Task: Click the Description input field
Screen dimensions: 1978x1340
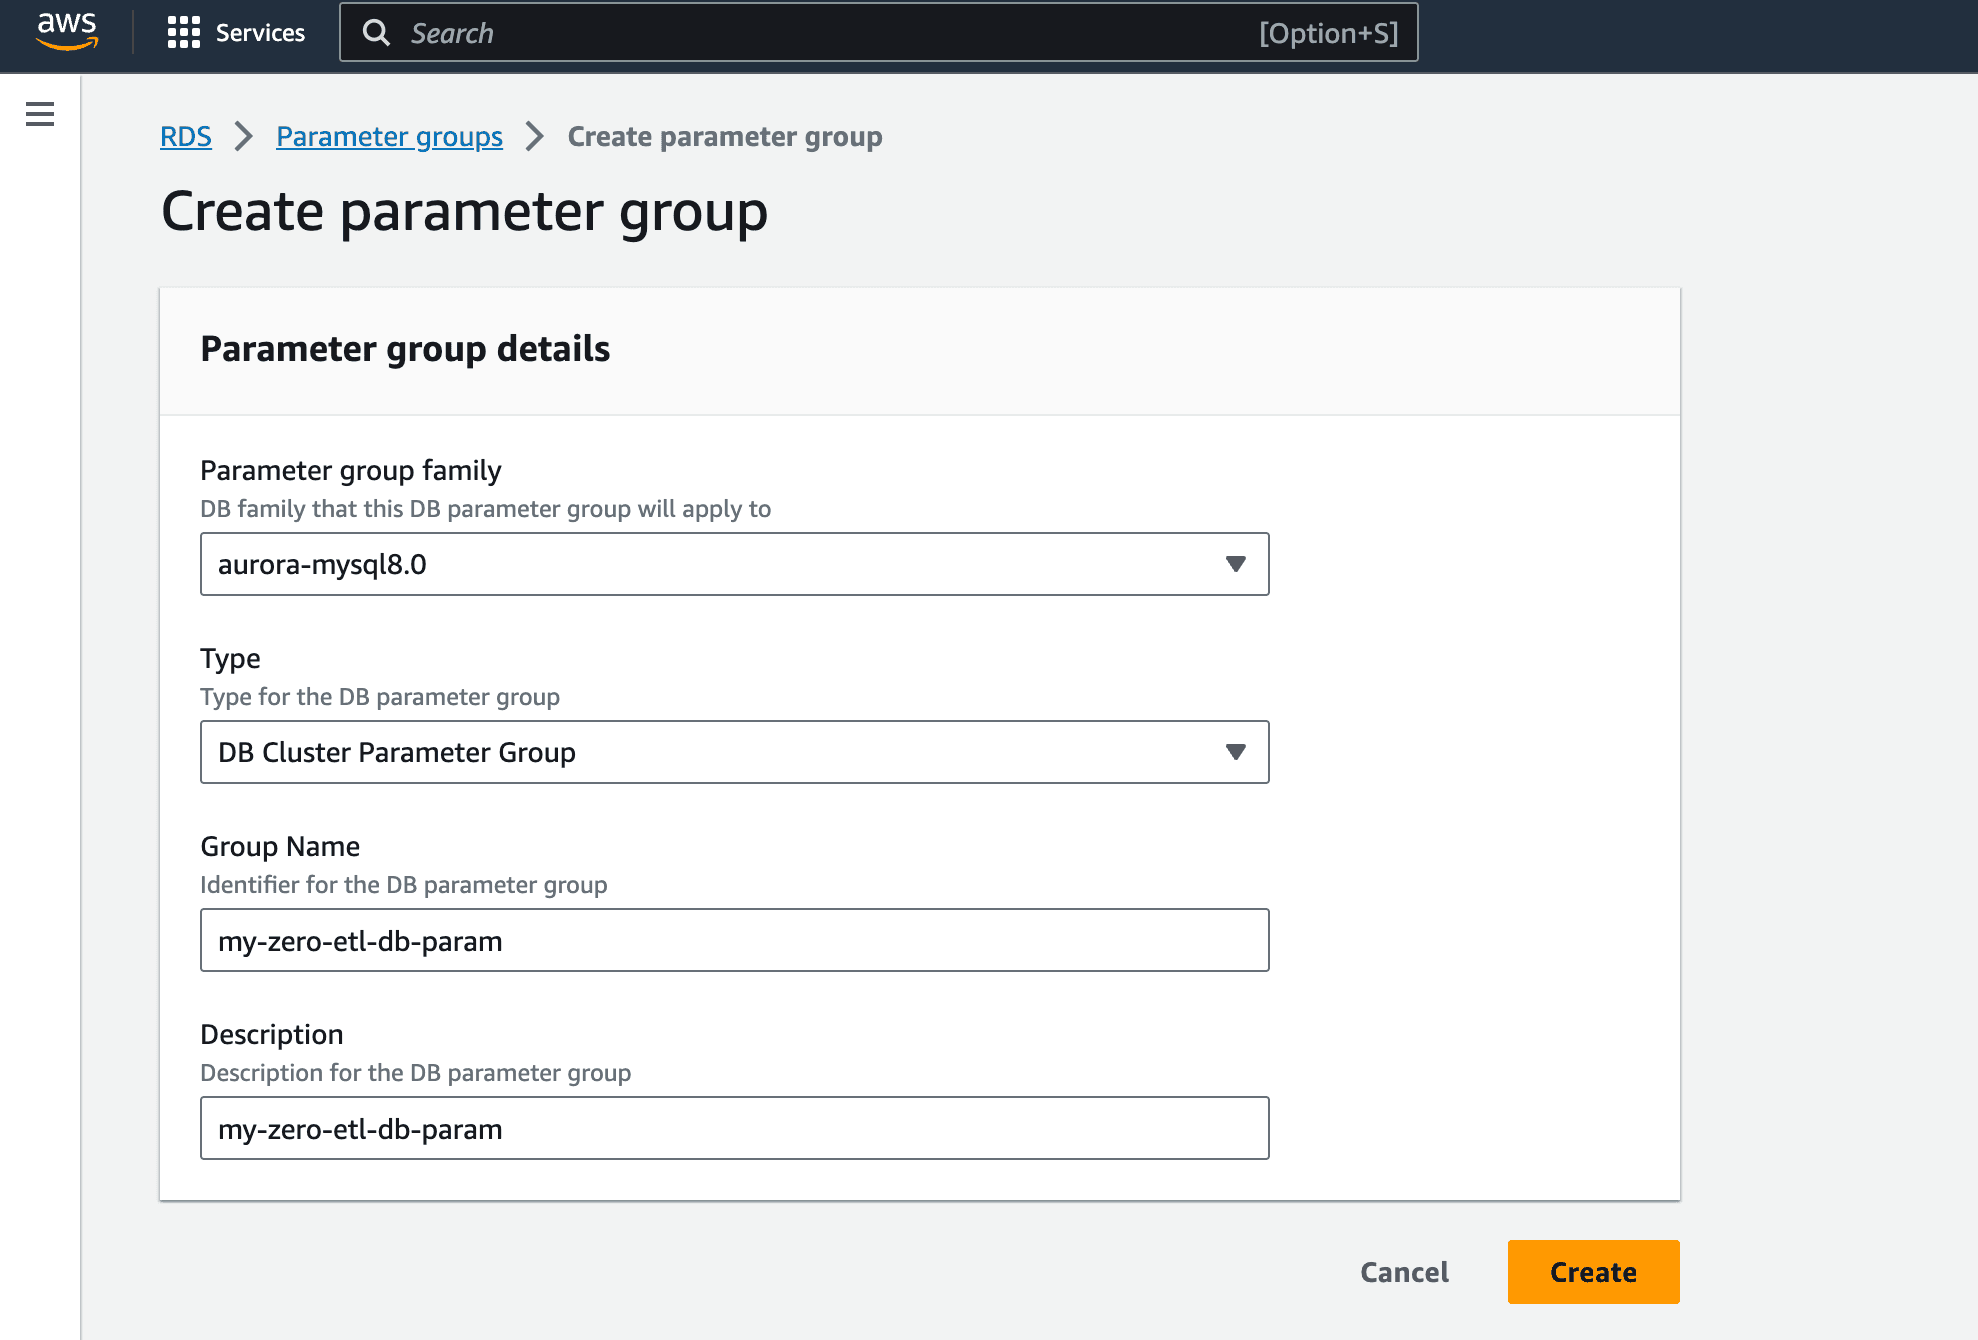Action: click(x=734, y=1128)
